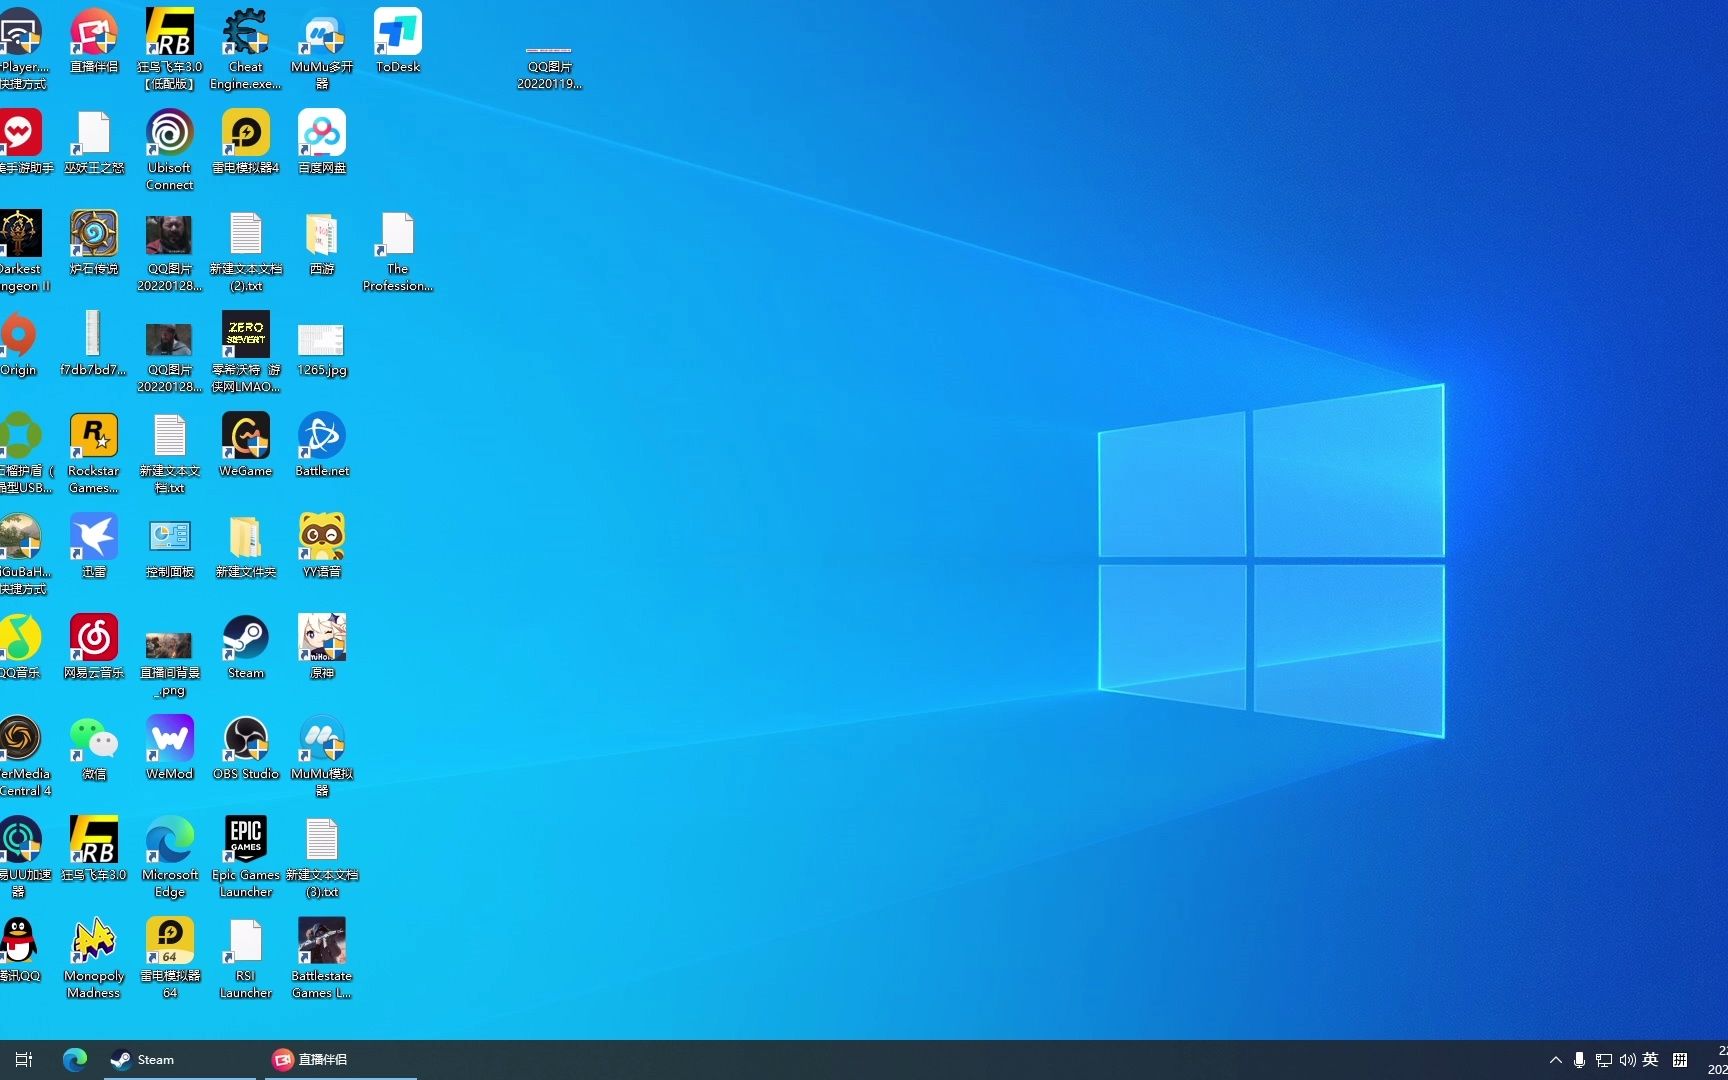
Task: Launch Rockstar Games Launcher icon
Action: 94,452
